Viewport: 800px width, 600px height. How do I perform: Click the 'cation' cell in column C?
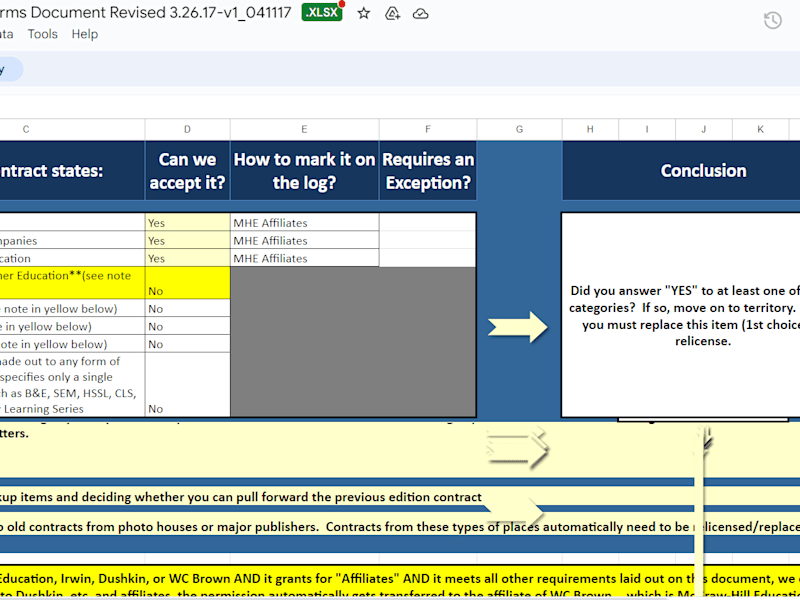(72, 258)
